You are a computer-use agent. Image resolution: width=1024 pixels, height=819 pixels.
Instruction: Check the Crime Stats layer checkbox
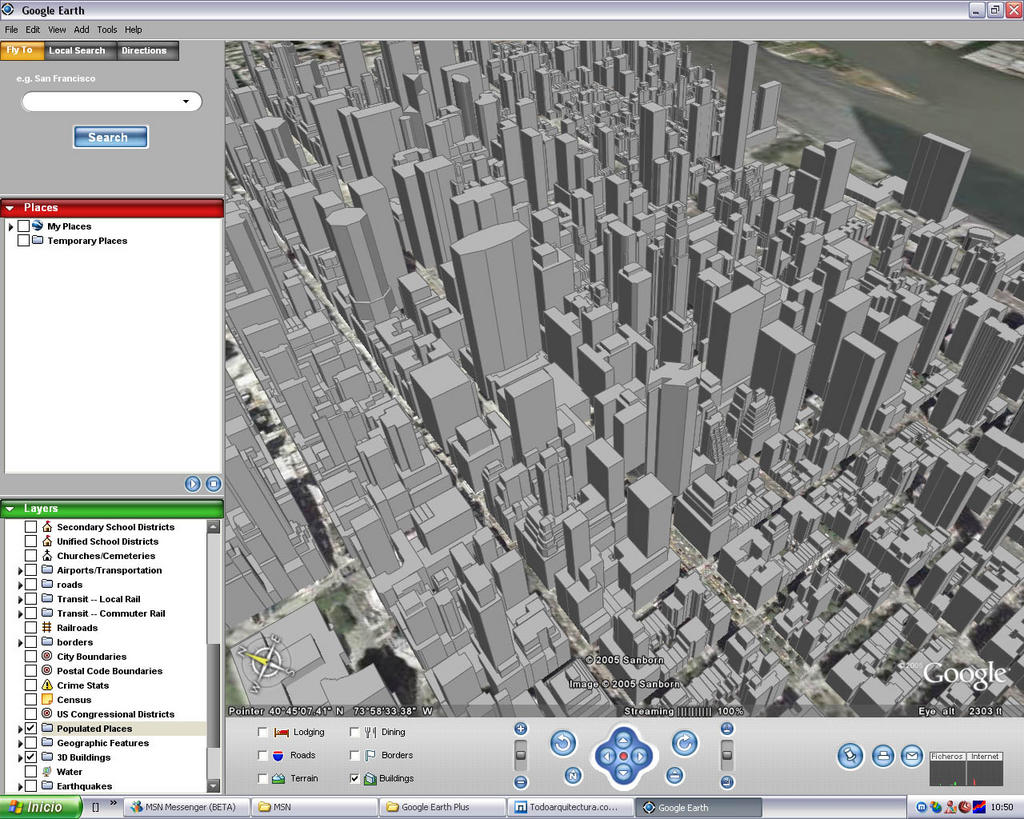31,685
